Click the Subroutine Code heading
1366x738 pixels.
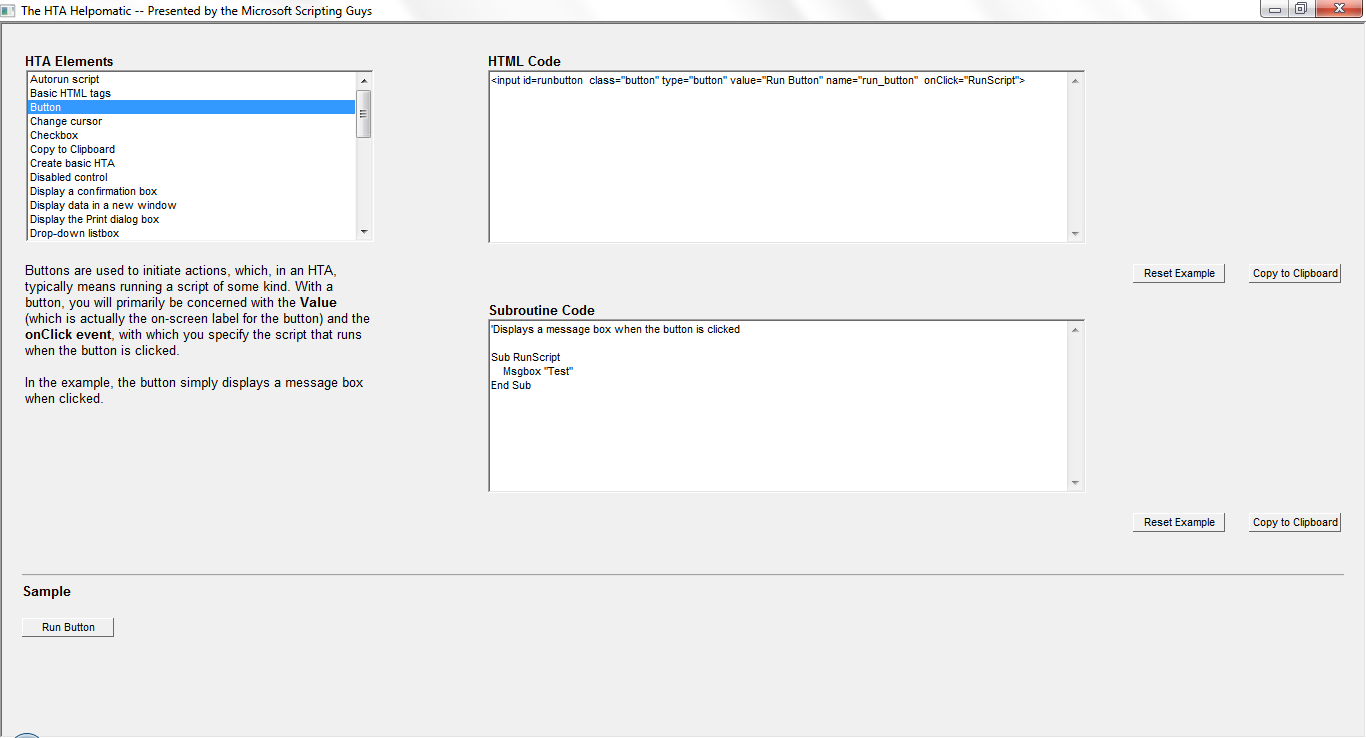point(542,310)
